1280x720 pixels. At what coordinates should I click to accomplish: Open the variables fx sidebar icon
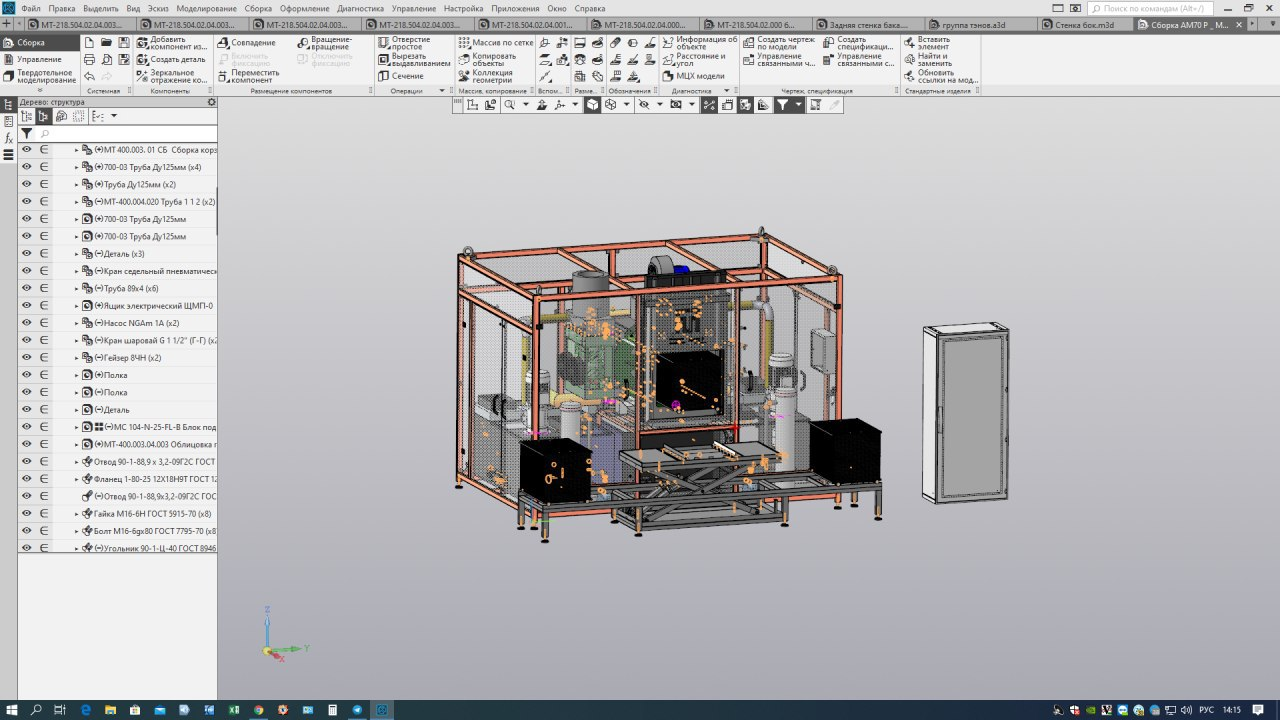(8, 137)
